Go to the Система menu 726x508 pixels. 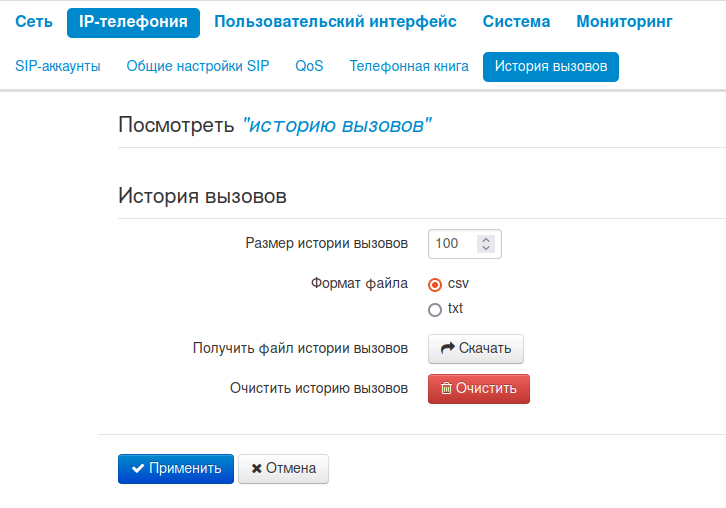[x=516, y=21]
